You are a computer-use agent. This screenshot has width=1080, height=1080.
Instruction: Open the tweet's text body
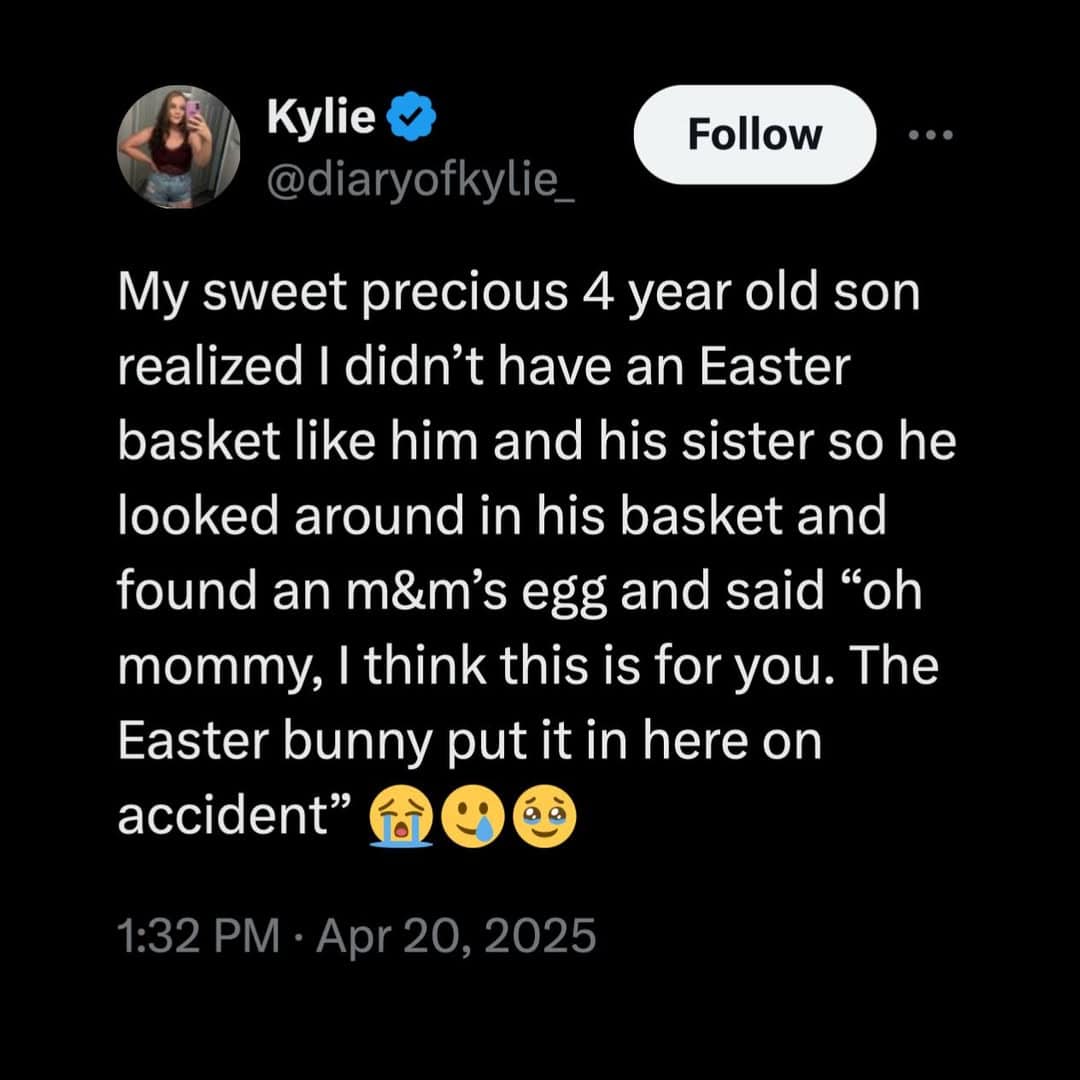(530, 550)
